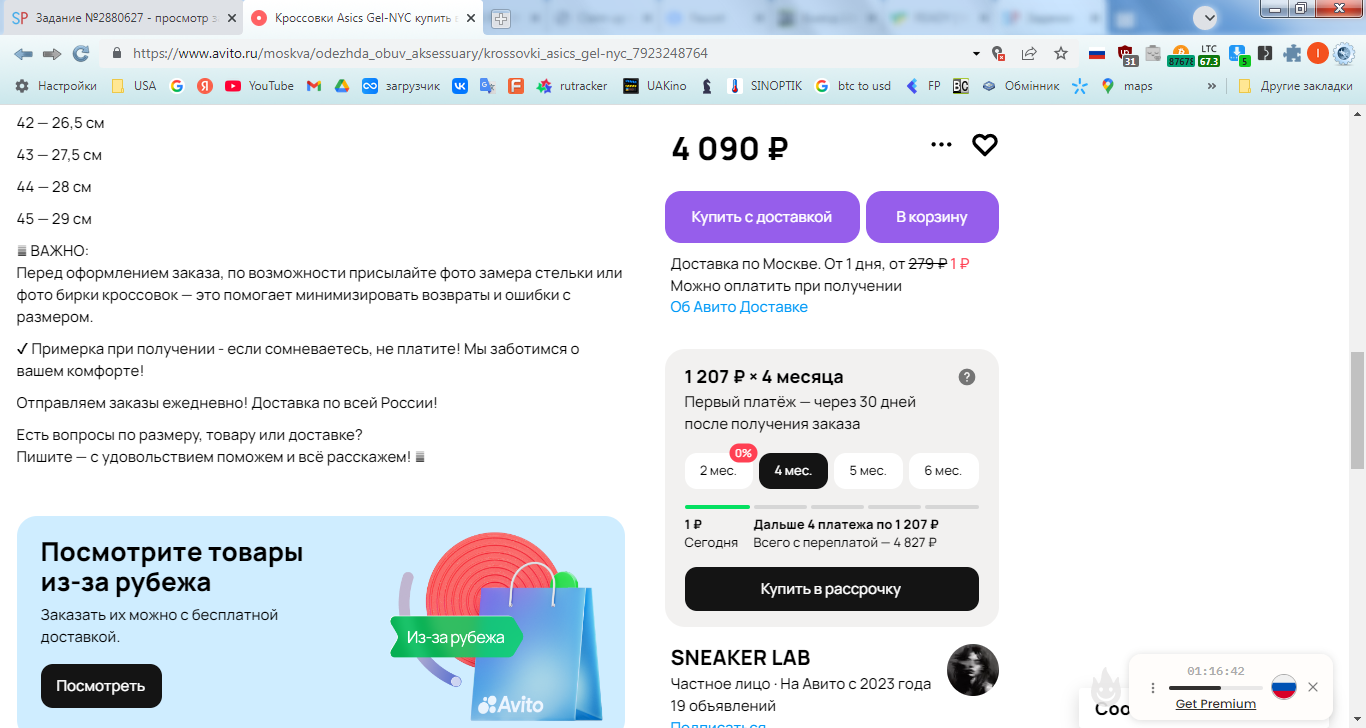Click the address bar URL
This screenshot has width=1366, height=728.
point(420,53)
